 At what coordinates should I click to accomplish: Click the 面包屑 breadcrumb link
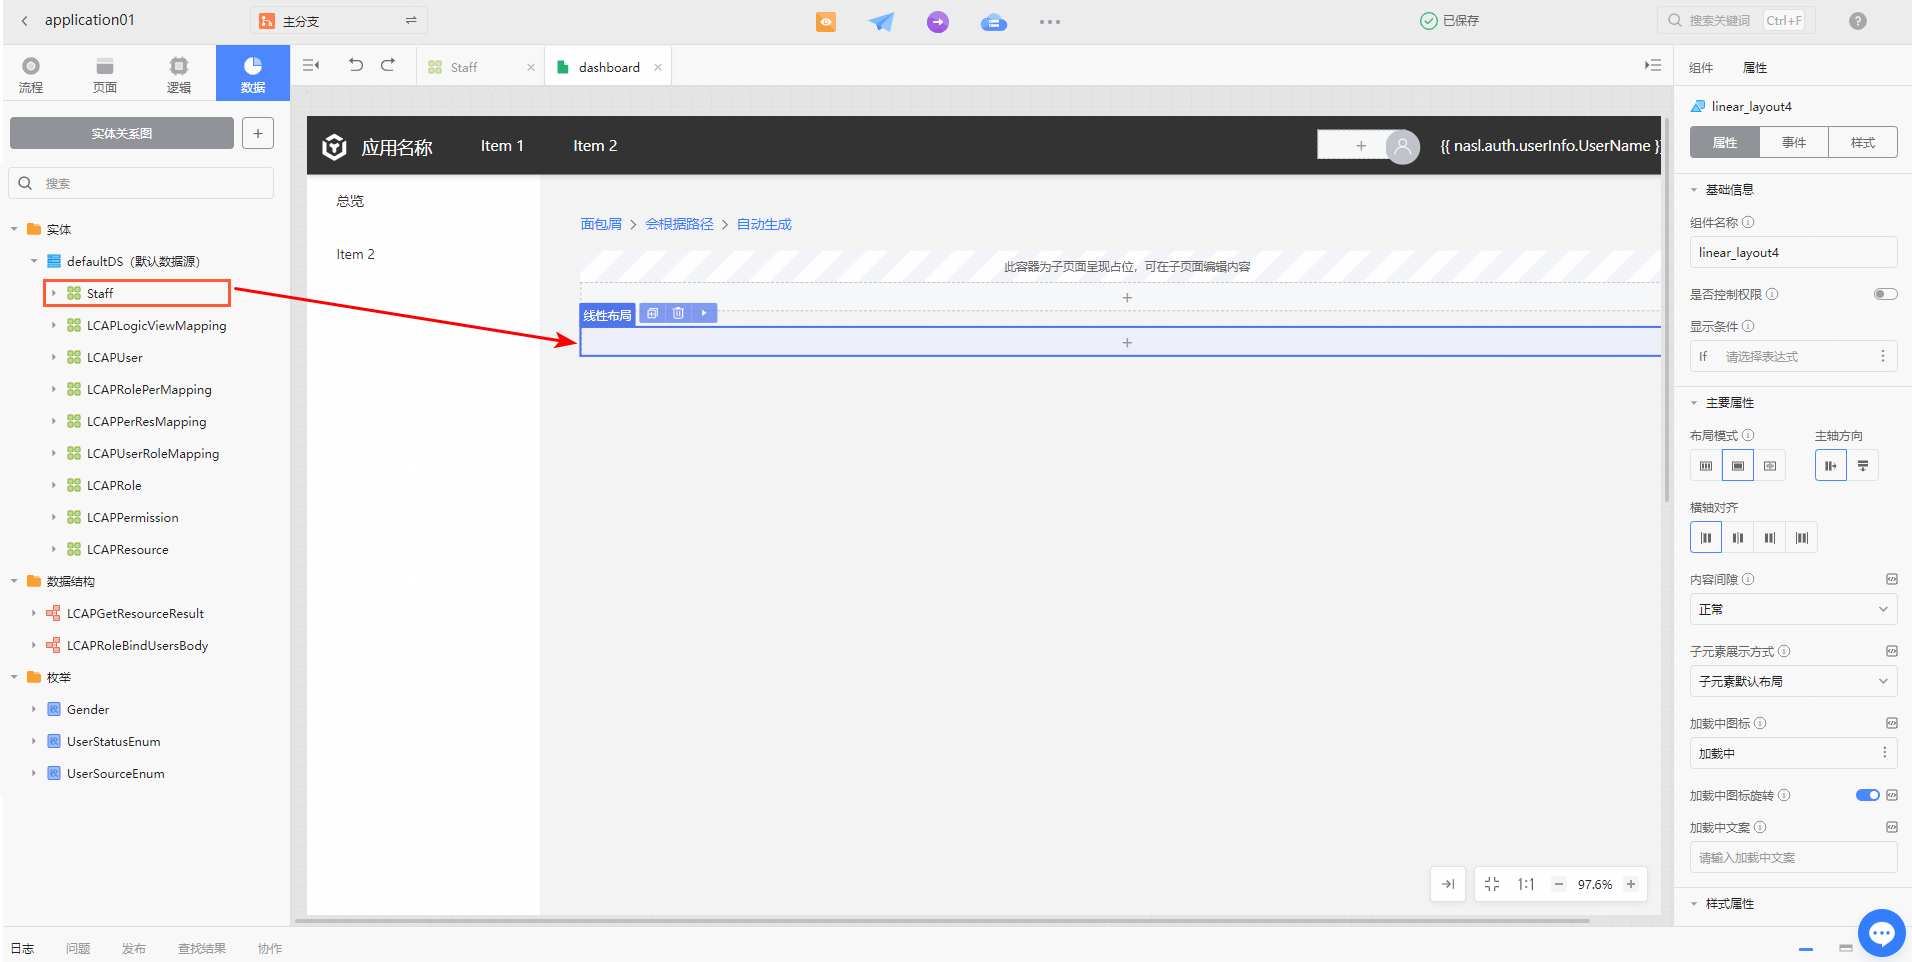[x=601, y=224]
